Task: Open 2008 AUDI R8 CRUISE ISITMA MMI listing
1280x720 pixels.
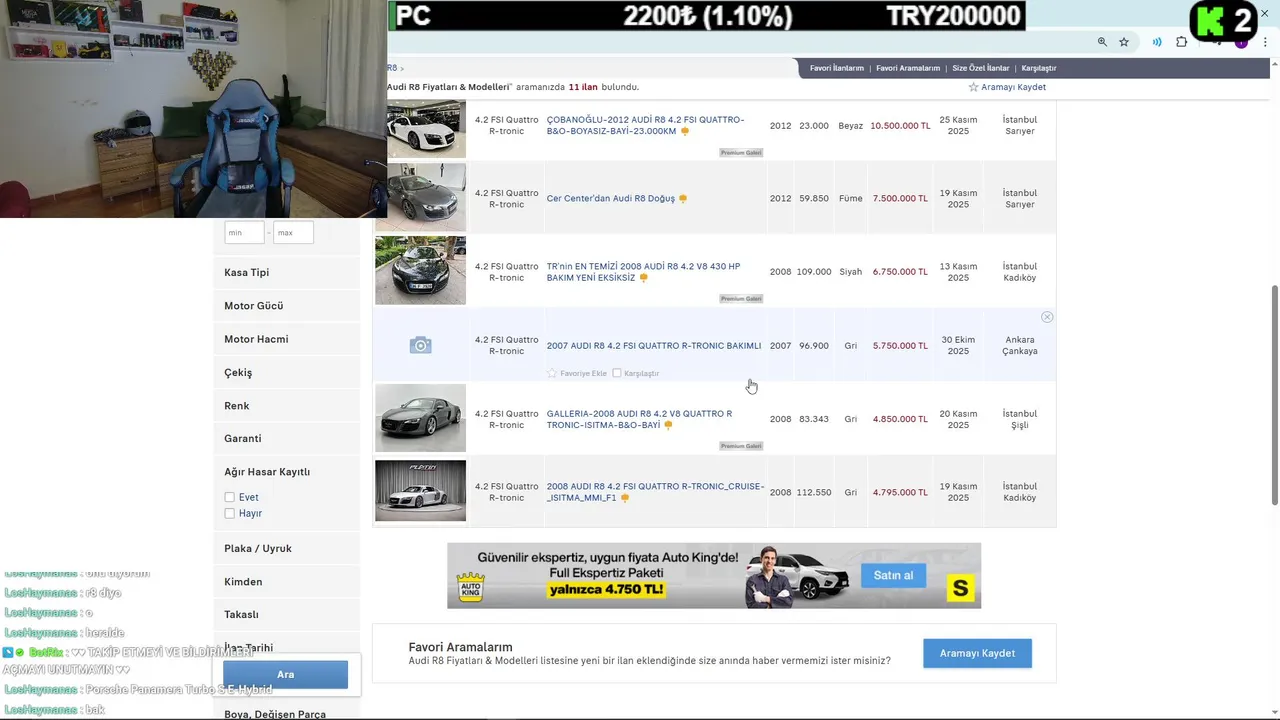Action: point(655,492)
